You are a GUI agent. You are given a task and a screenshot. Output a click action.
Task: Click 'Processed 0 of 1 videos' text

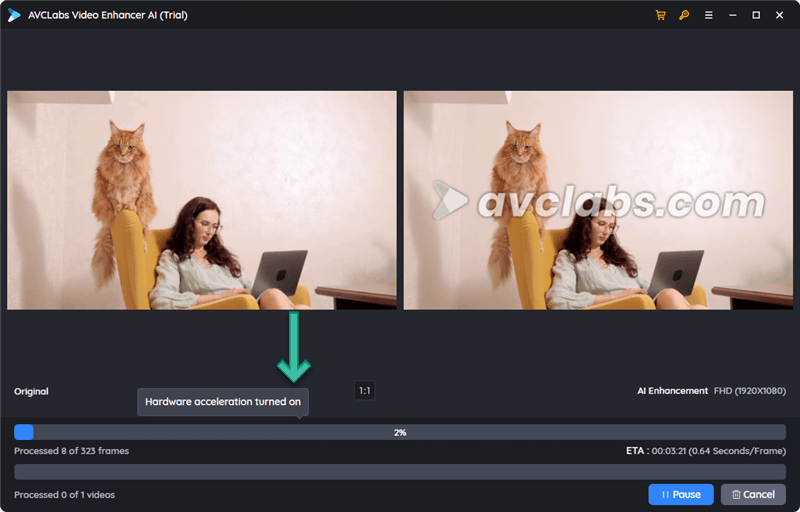[64, 495]
